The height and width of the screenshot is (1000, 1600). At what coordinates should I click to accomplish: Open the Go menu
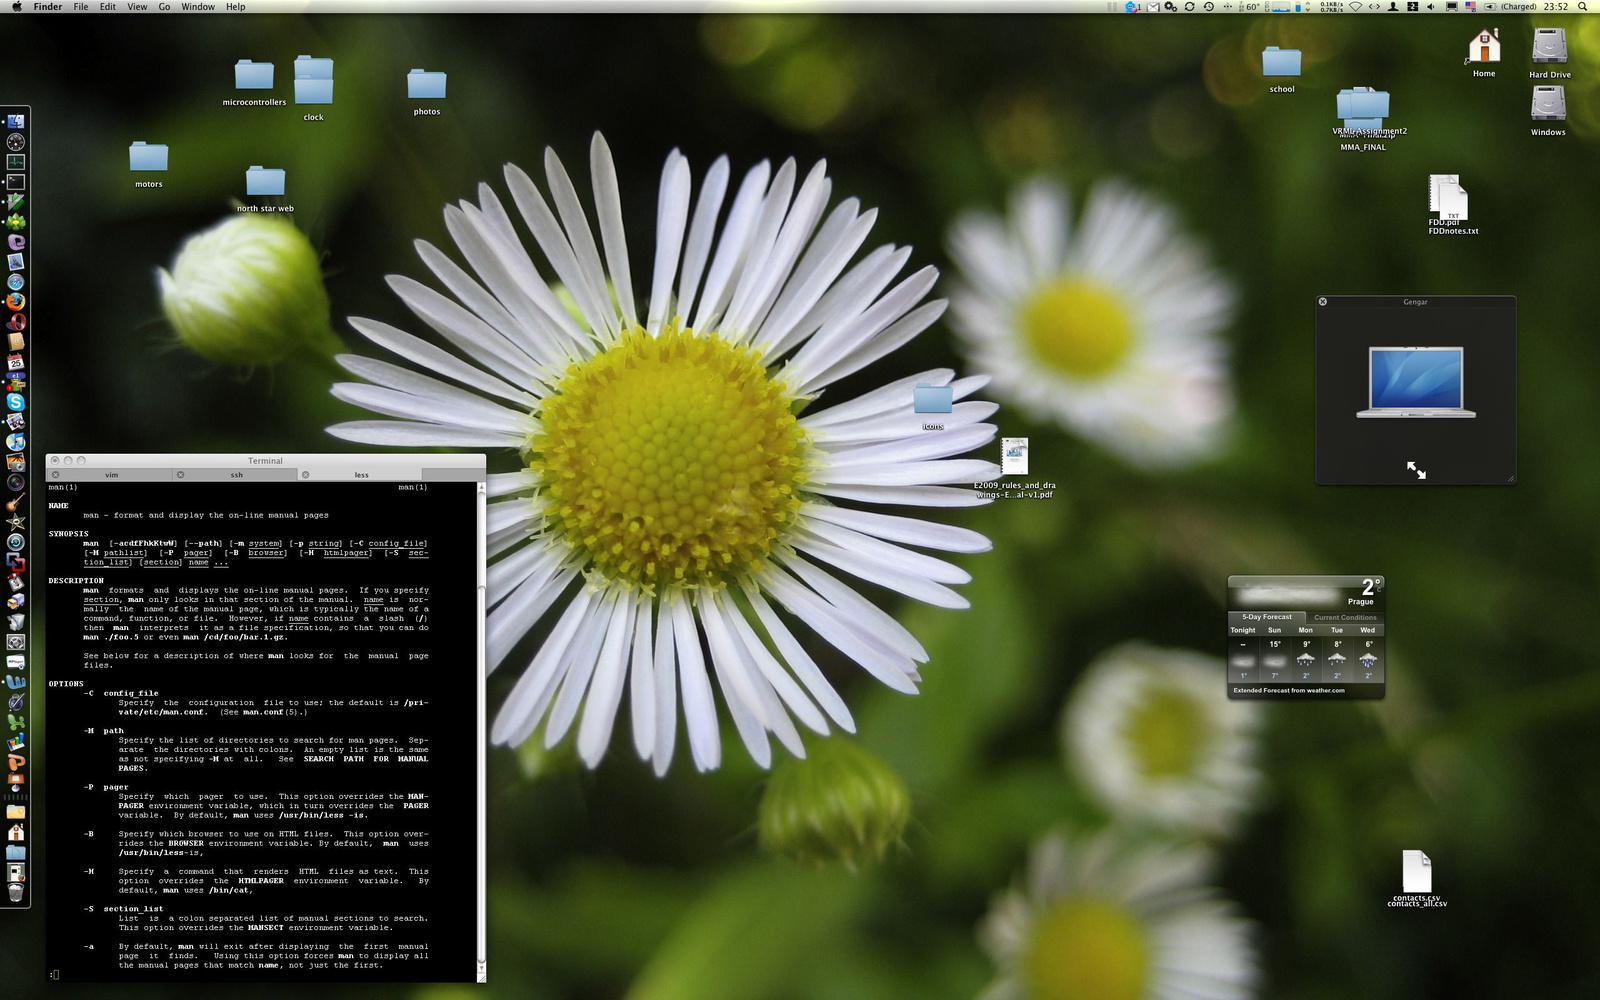[164, 7]
